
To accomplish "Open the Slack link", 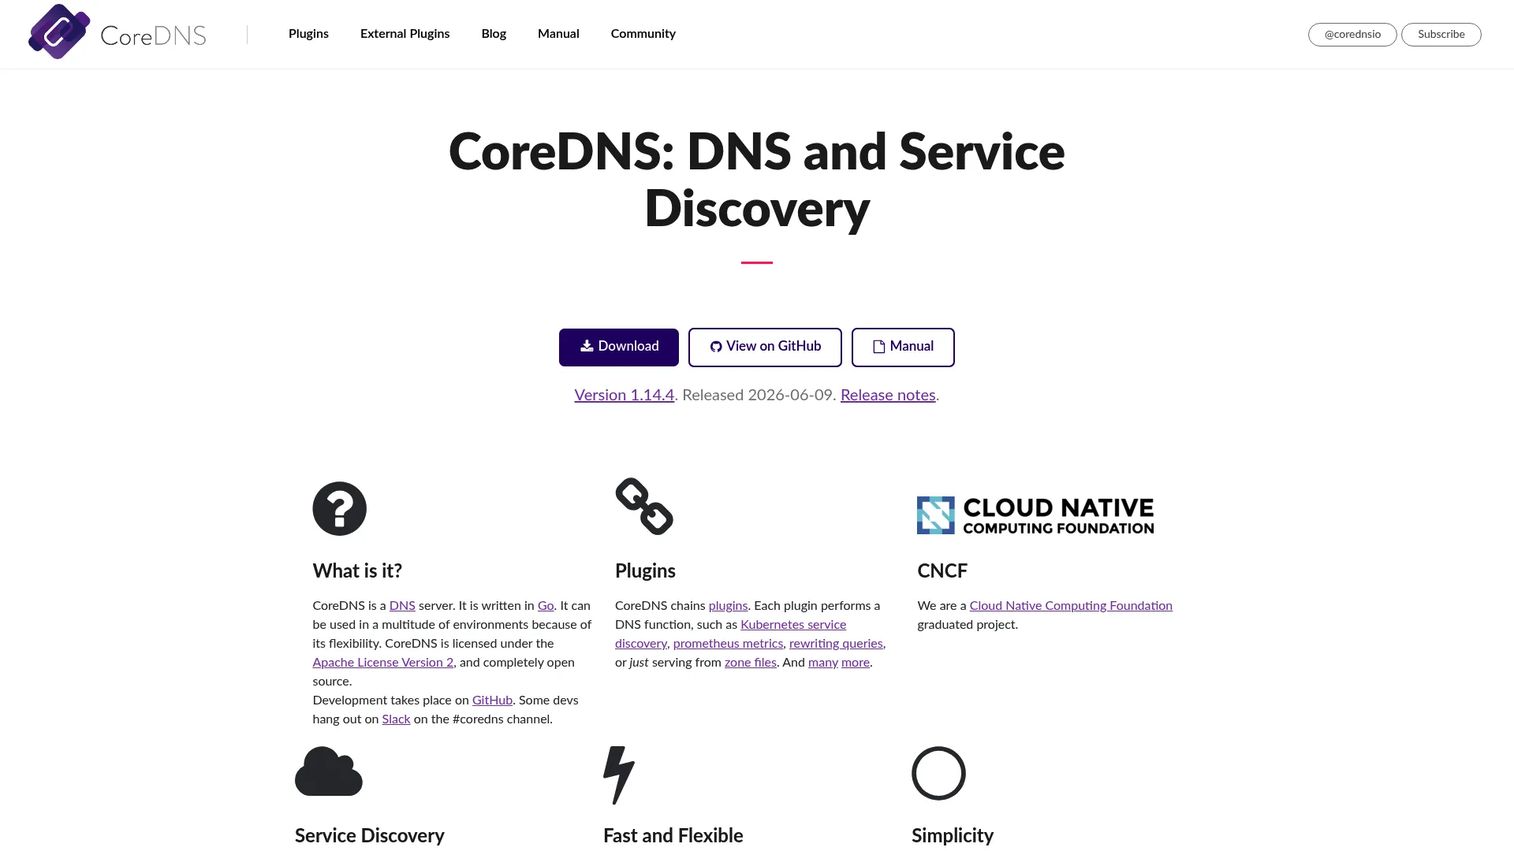I will click(x=396, y=720).
